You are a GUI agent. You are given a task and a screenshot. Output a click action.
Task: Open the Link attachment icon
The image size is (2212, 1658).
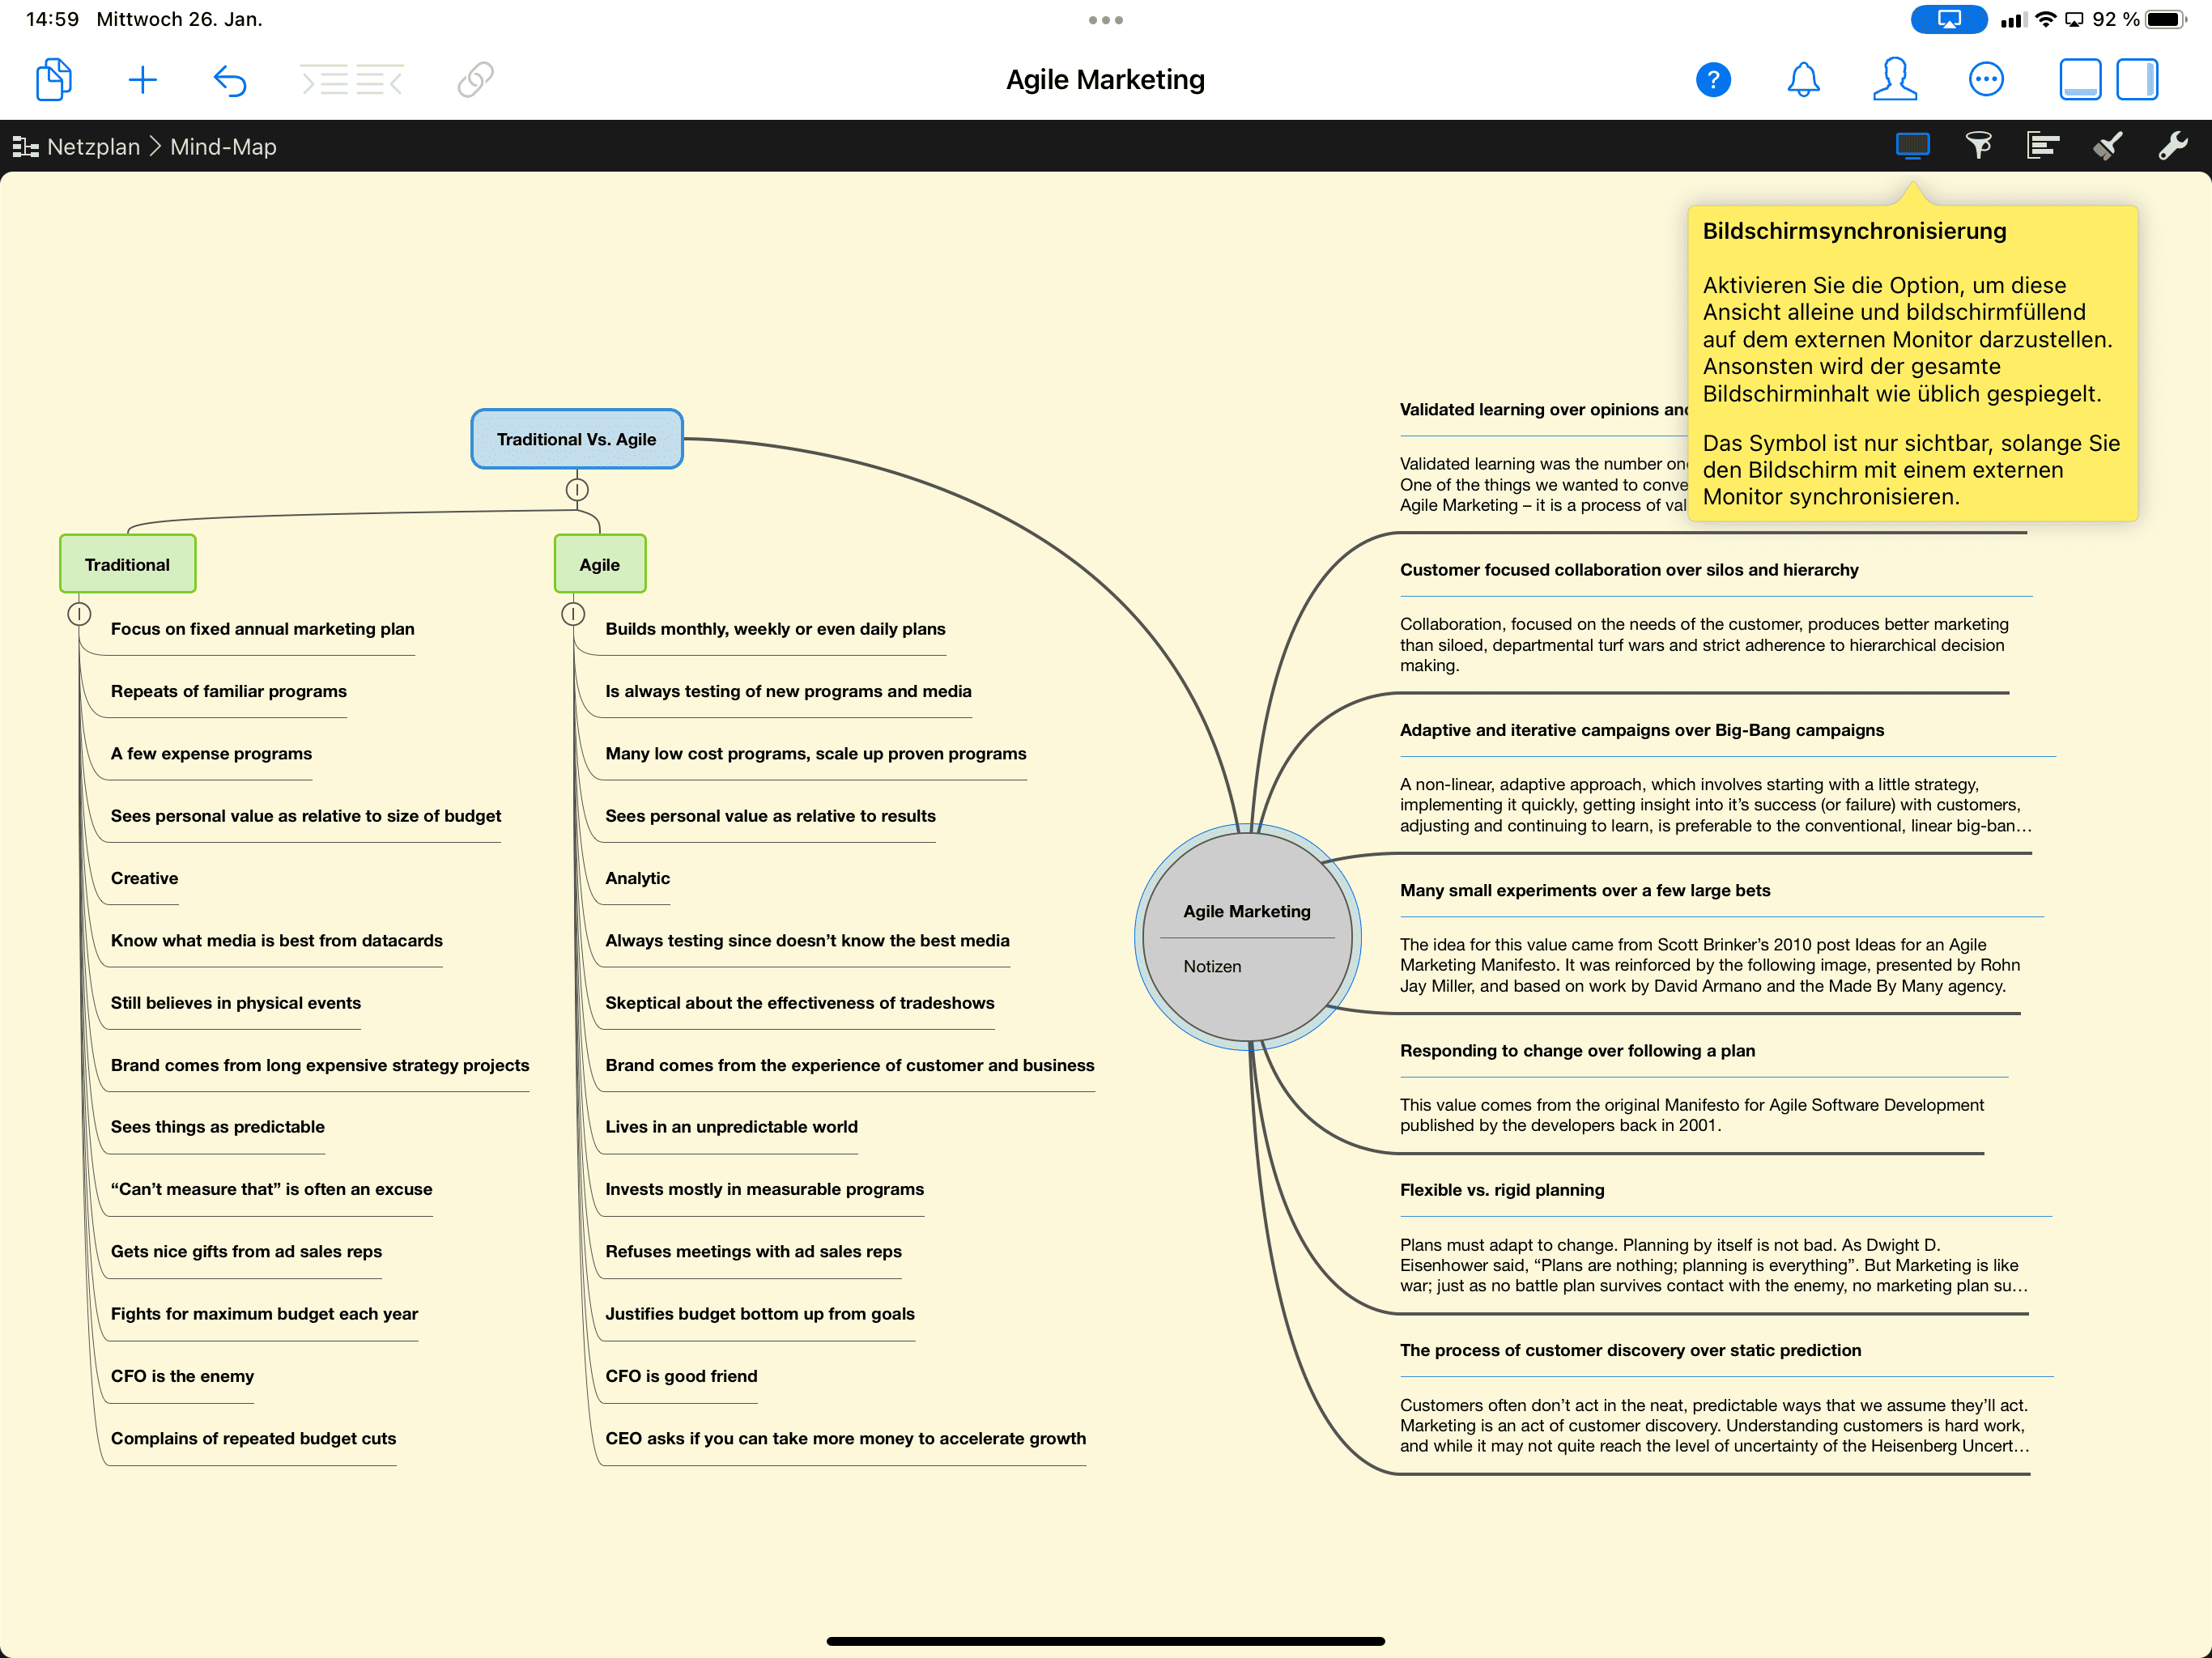[x=476, y=80]
